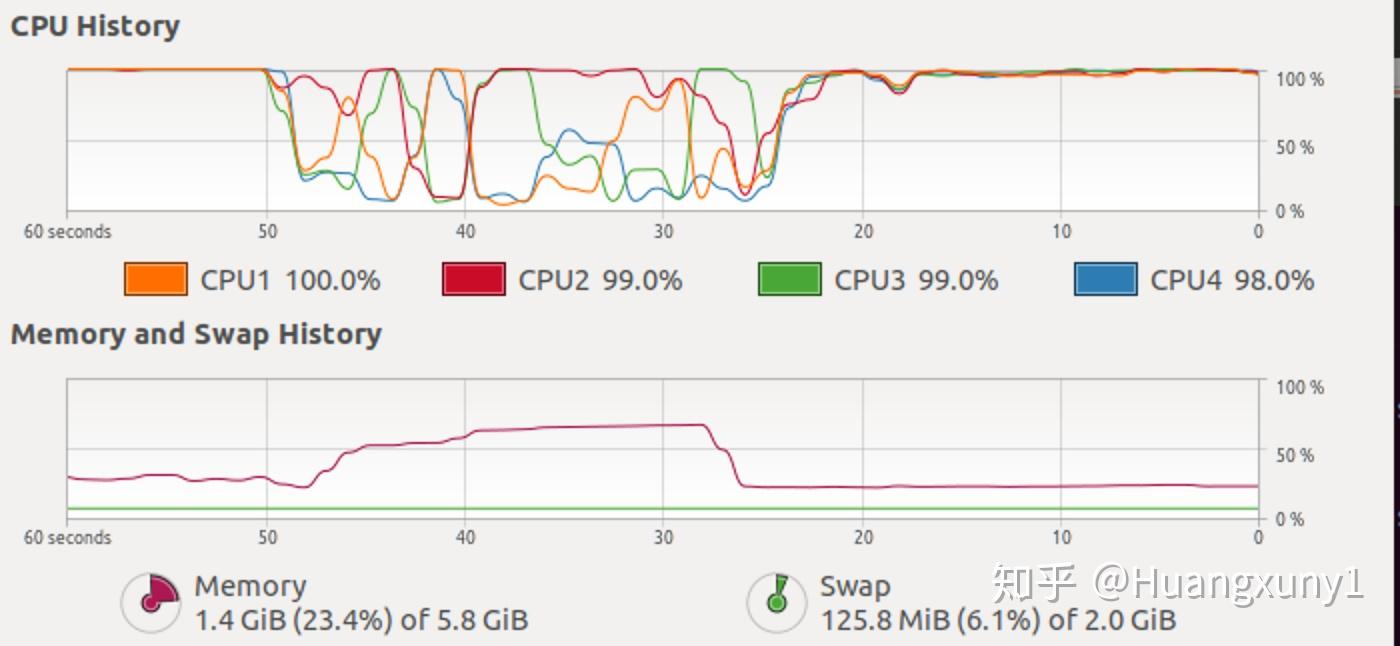Click the Memory pie chart icon
Screen dimensions: 1400x646
[x=152, y=602]
